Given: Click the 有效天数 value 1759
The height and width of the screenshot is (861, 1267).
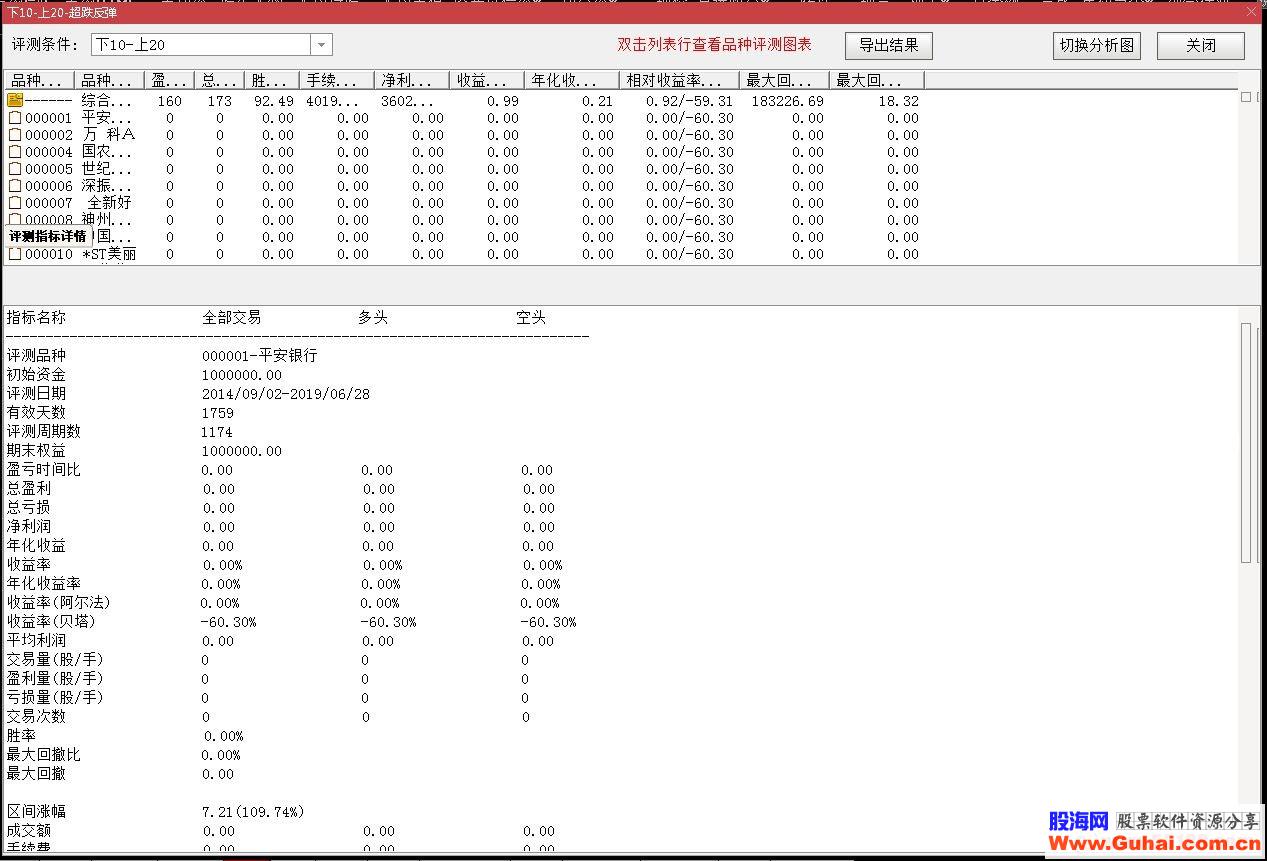Looking at the screenshot, I should [x=218, y=413].
